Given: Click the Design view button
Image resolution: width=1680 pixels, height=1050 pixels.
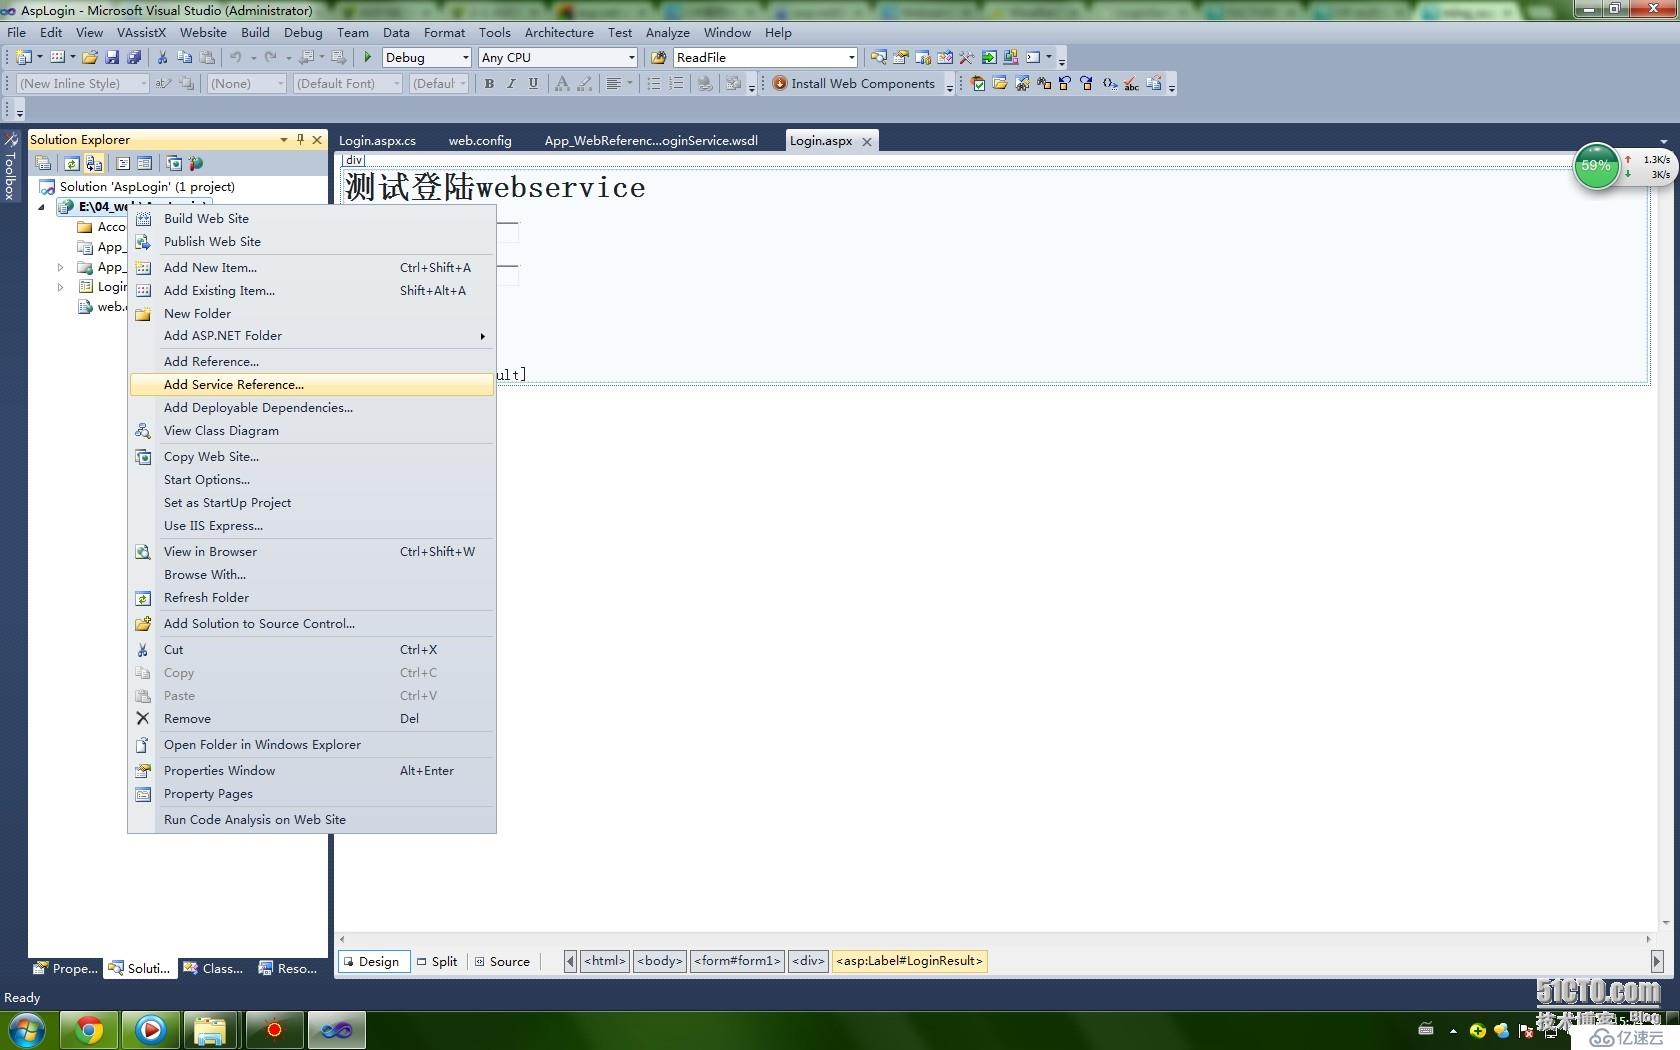Looking at the screenshot, I should tap(372, 961).
